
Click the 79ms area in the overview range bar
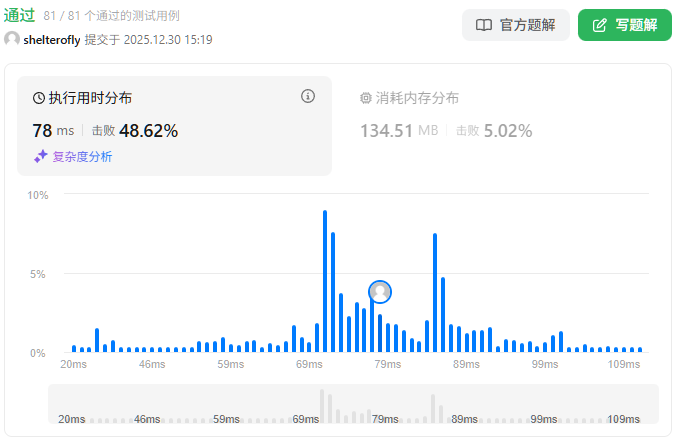(385, 419)
